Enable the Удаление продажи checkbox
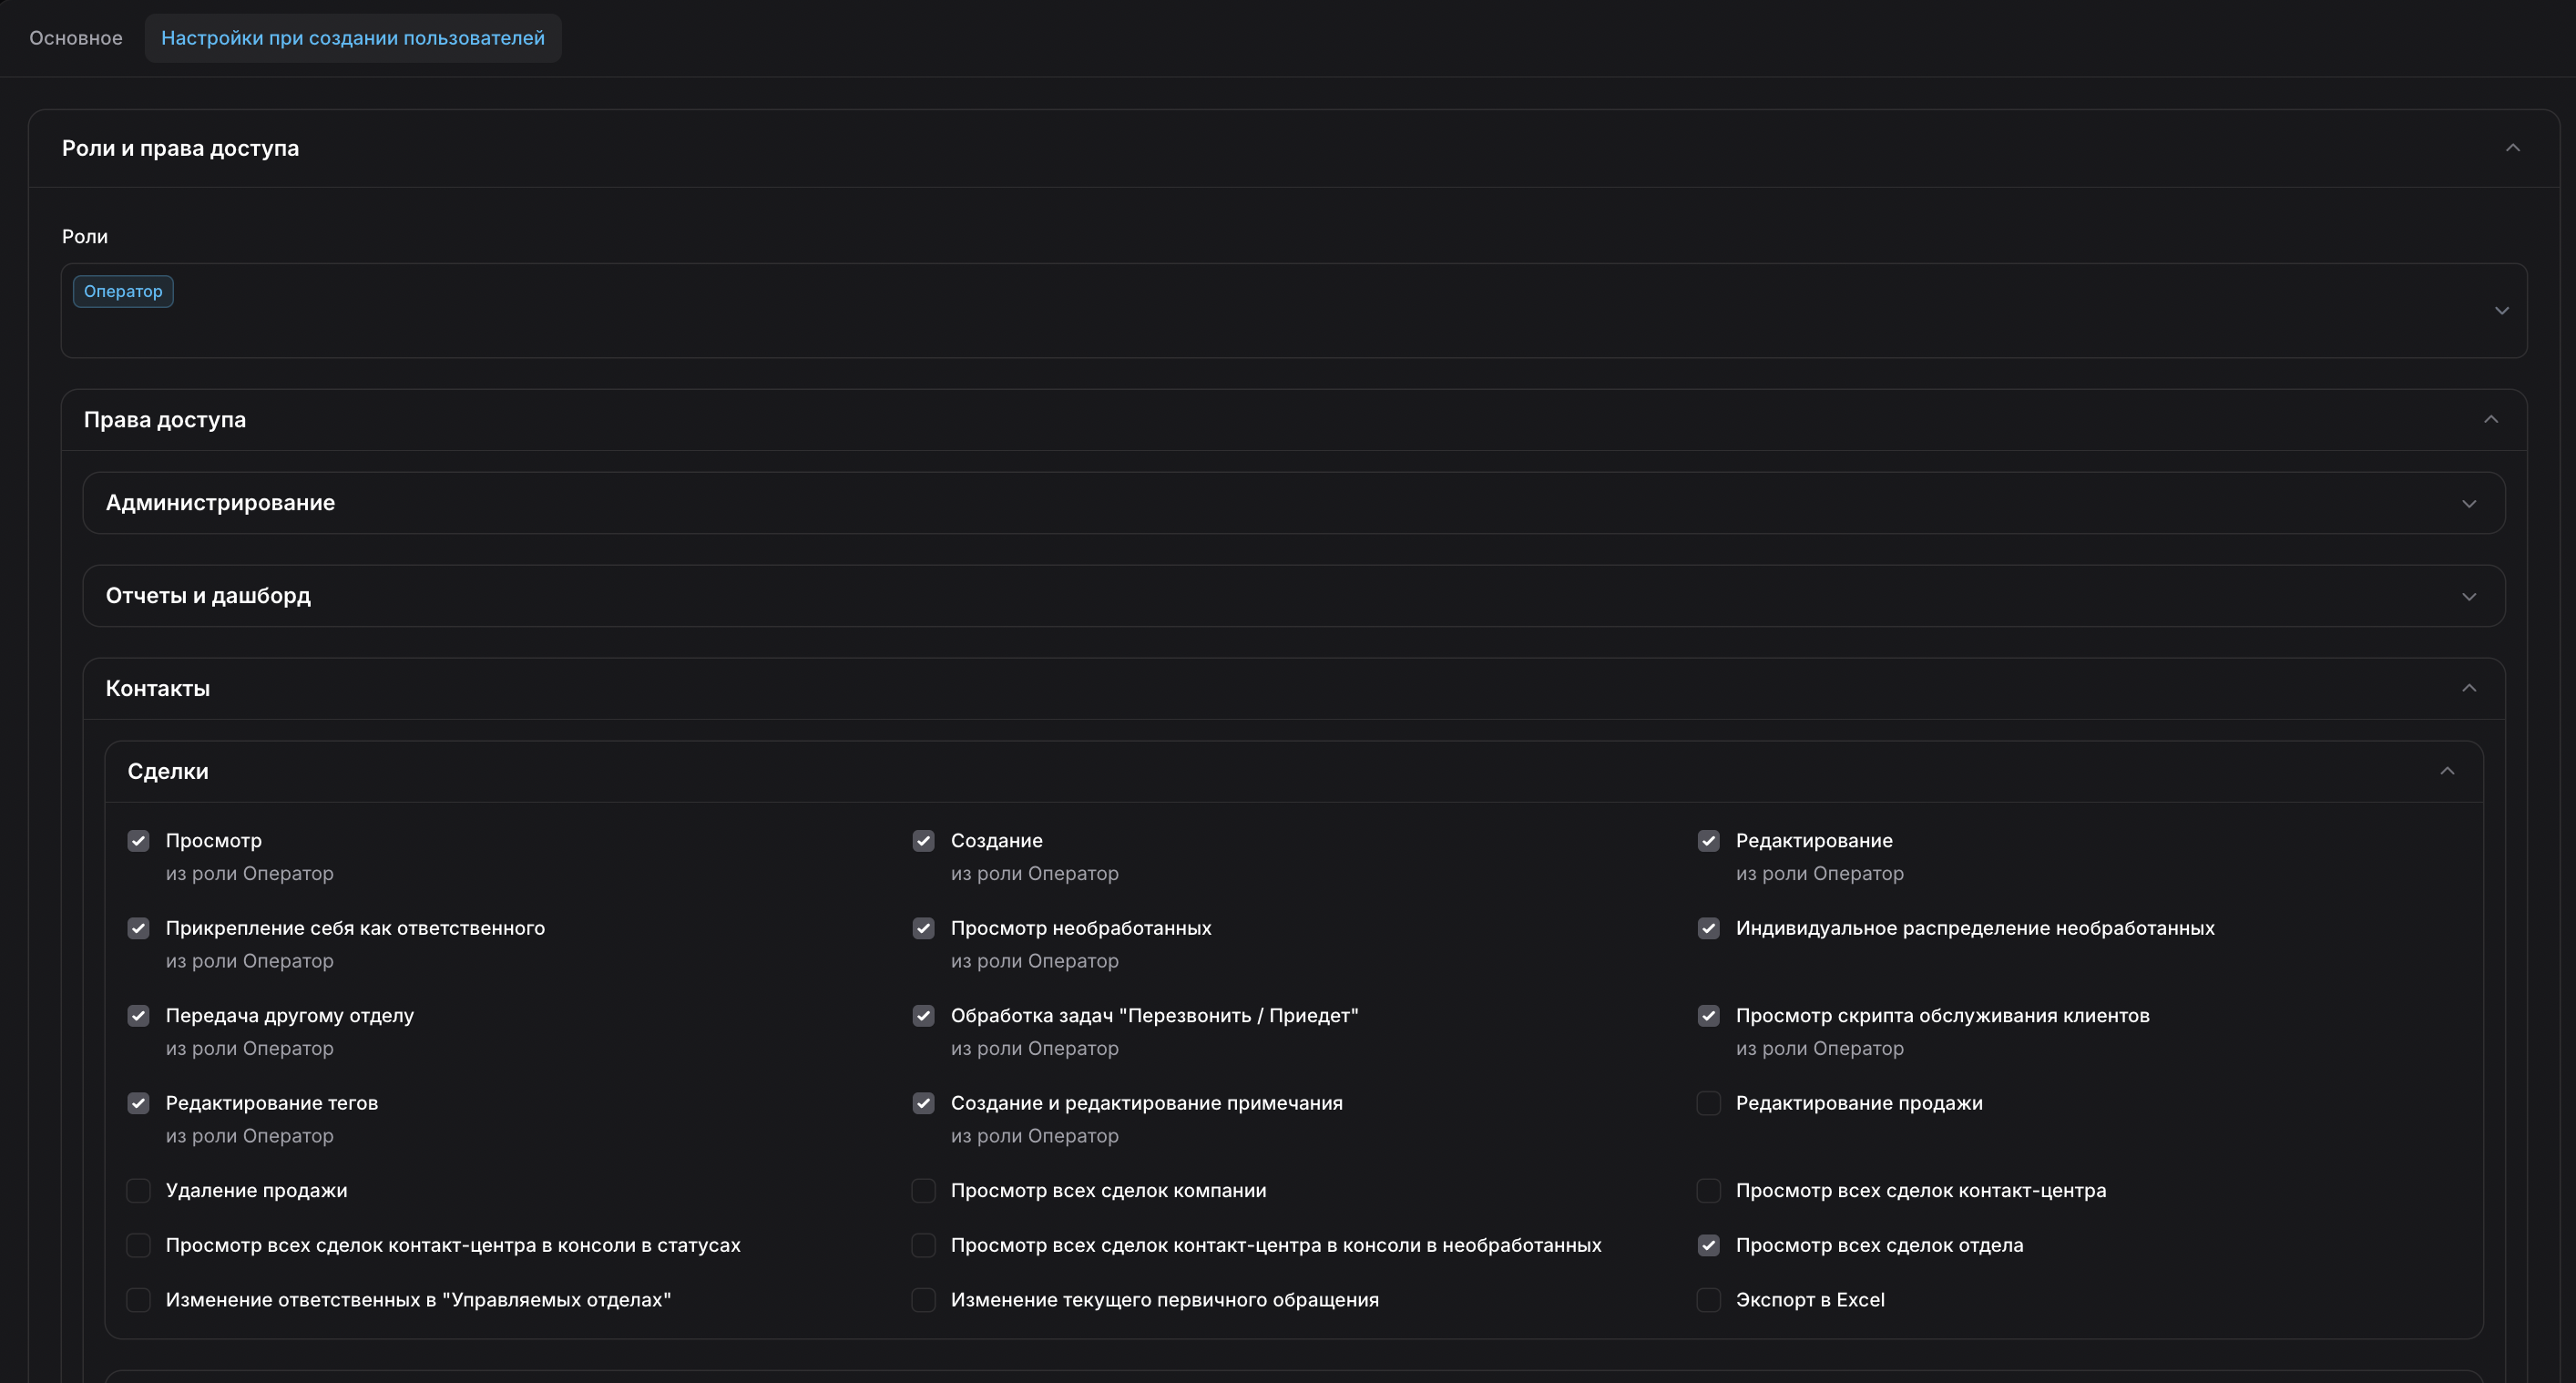Screen dimensions: 2576x1383 tap(138, 1190)
